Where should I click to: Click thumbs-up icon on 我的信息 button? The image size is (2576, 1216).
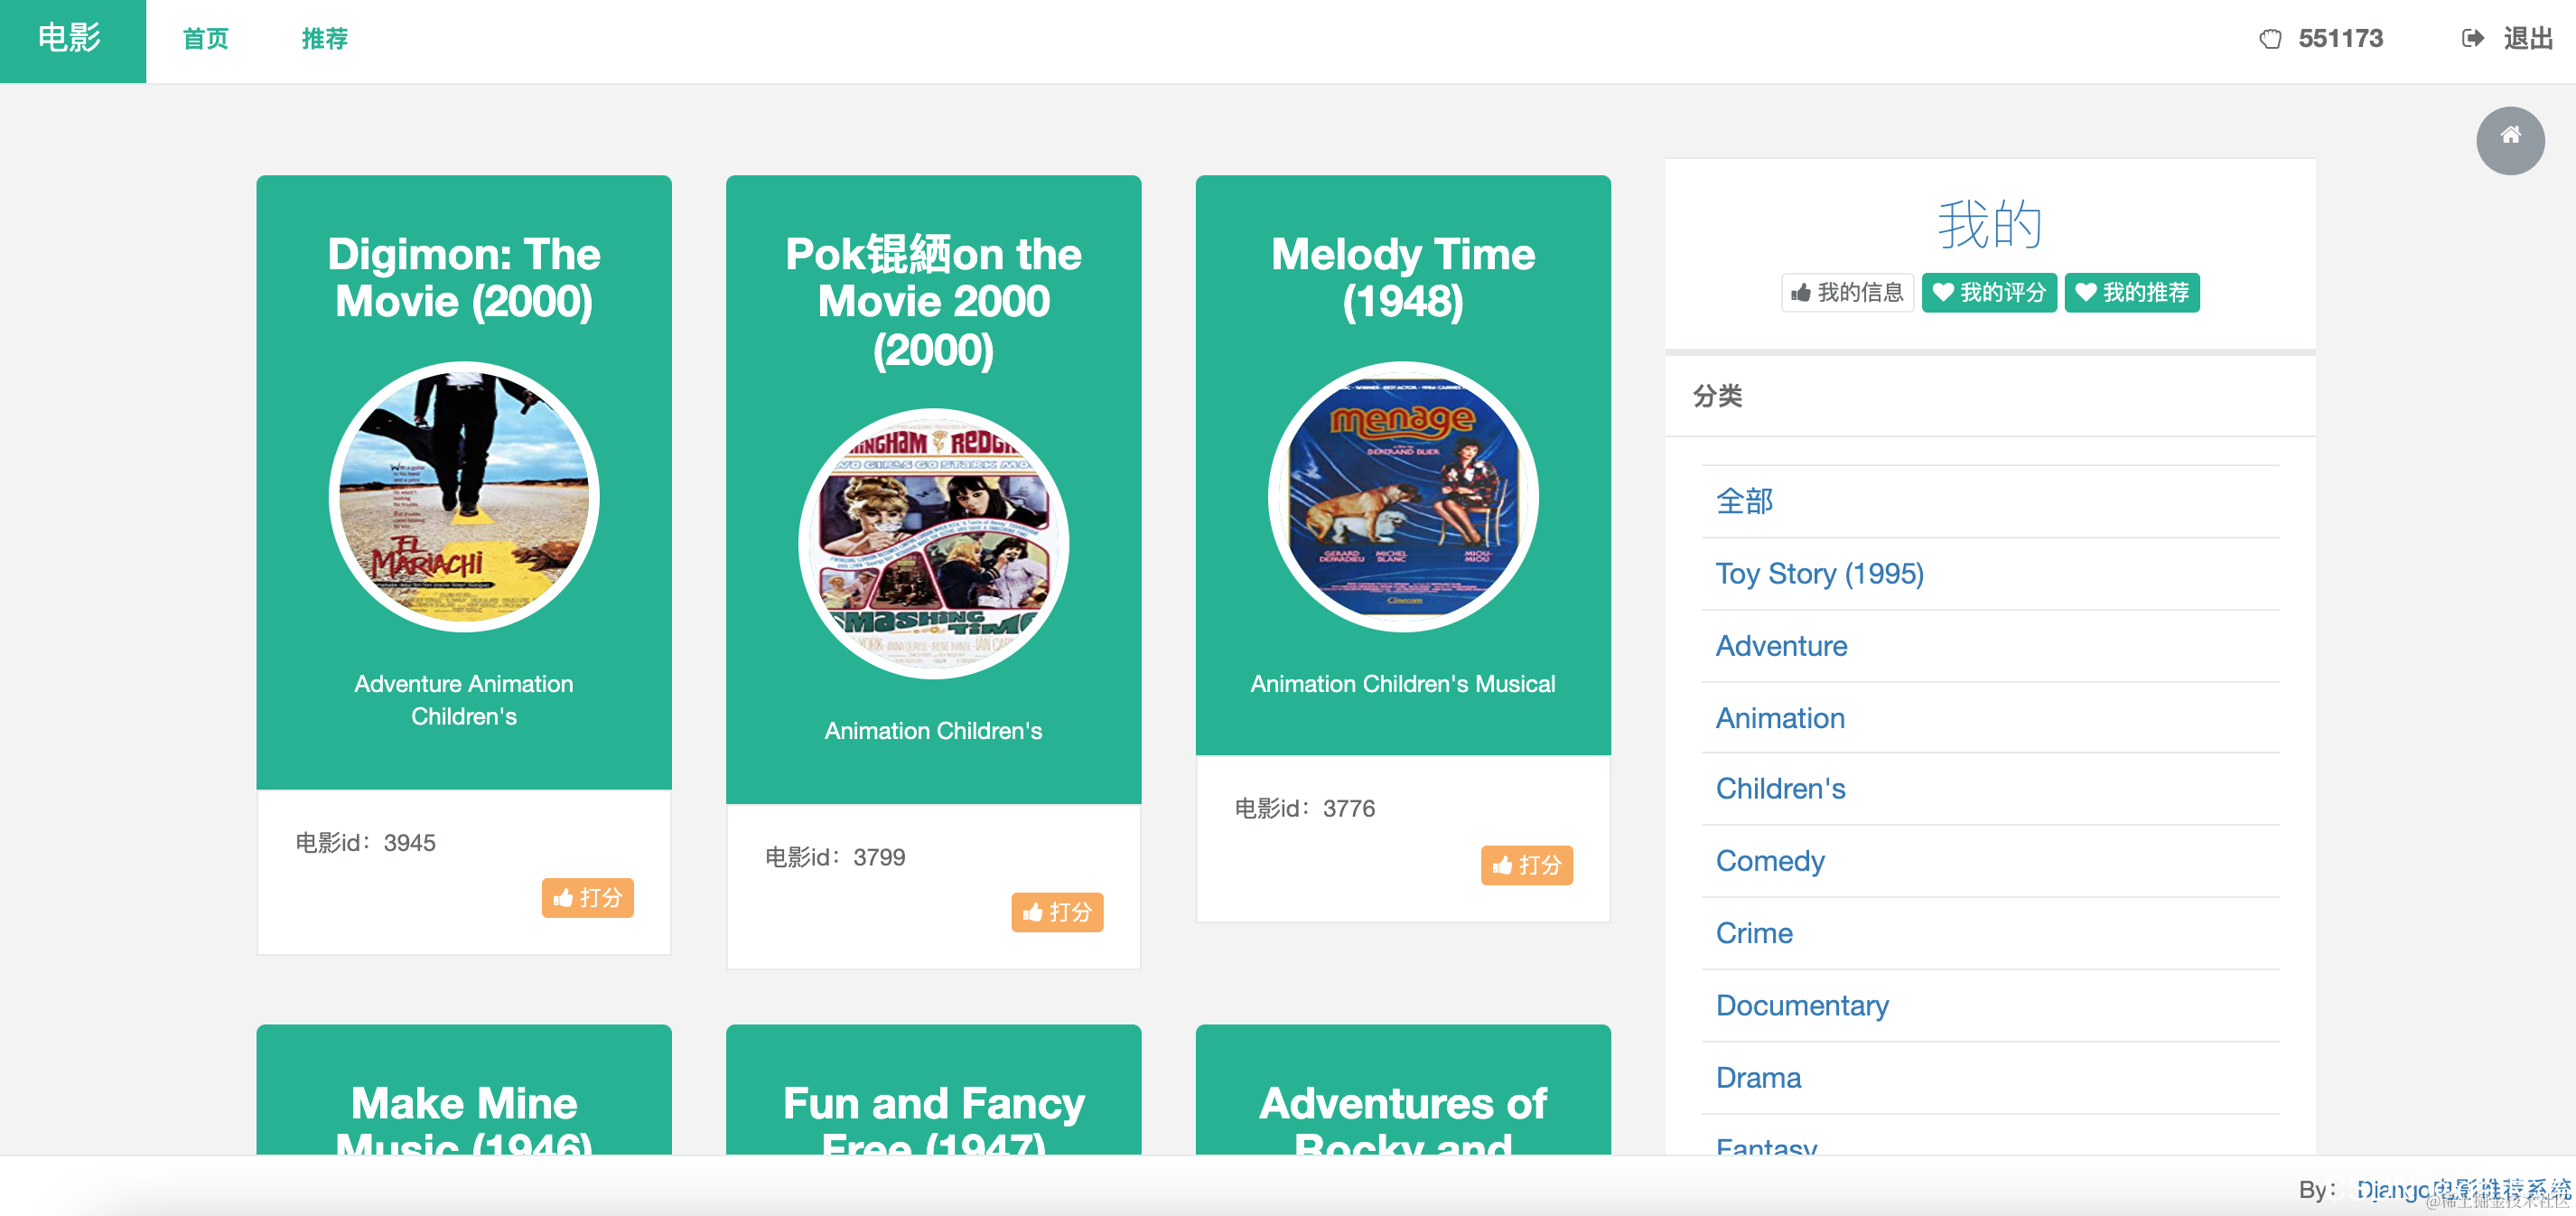[1801, 293]
